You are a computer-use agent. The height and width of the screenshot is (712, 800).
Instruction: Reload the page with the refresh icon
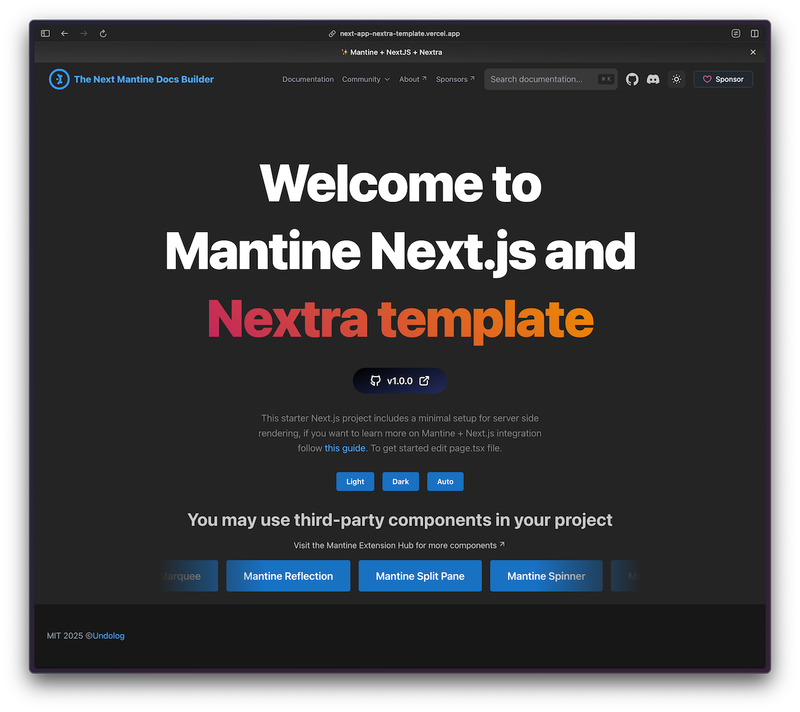(103, 34)
